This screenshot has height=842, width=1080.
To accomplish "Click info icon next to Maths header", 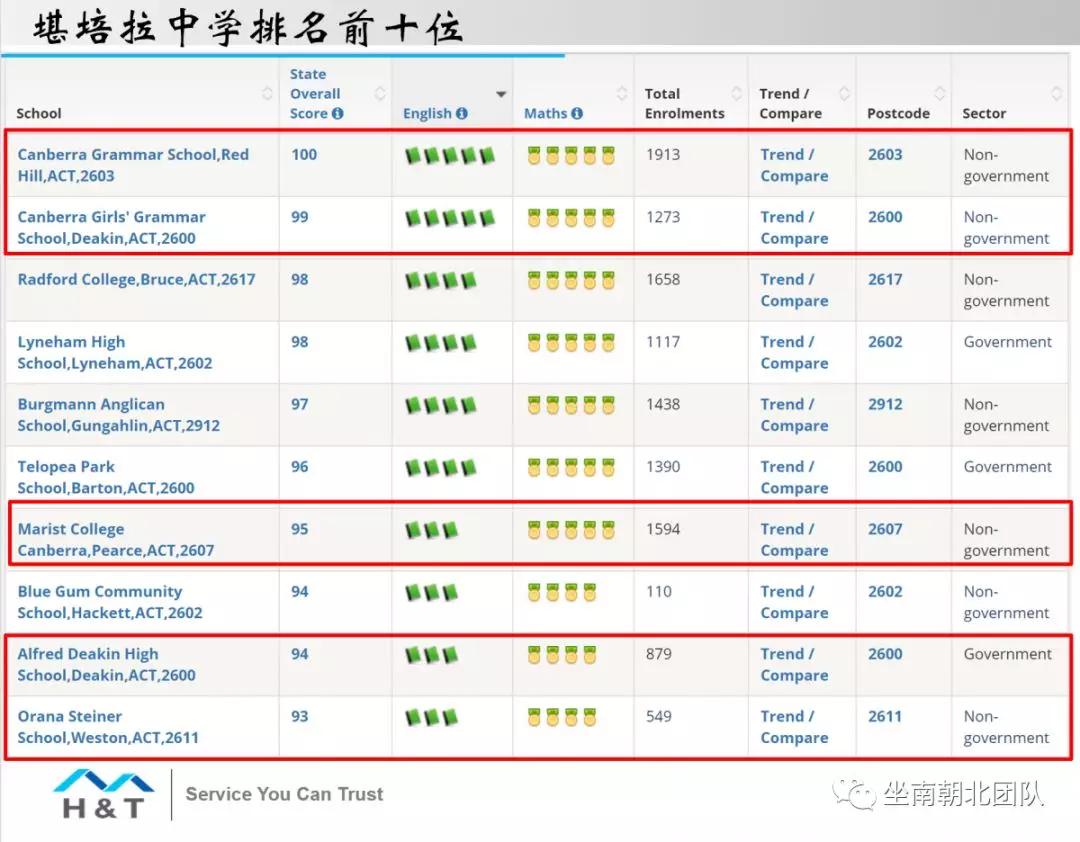I will click(x=577, y=114).
